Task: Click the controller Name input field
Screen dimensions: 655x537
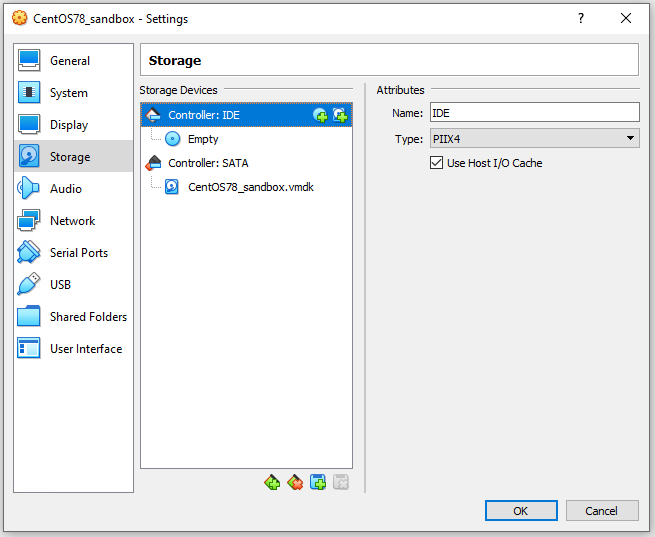Action: [x=534, y=113]
